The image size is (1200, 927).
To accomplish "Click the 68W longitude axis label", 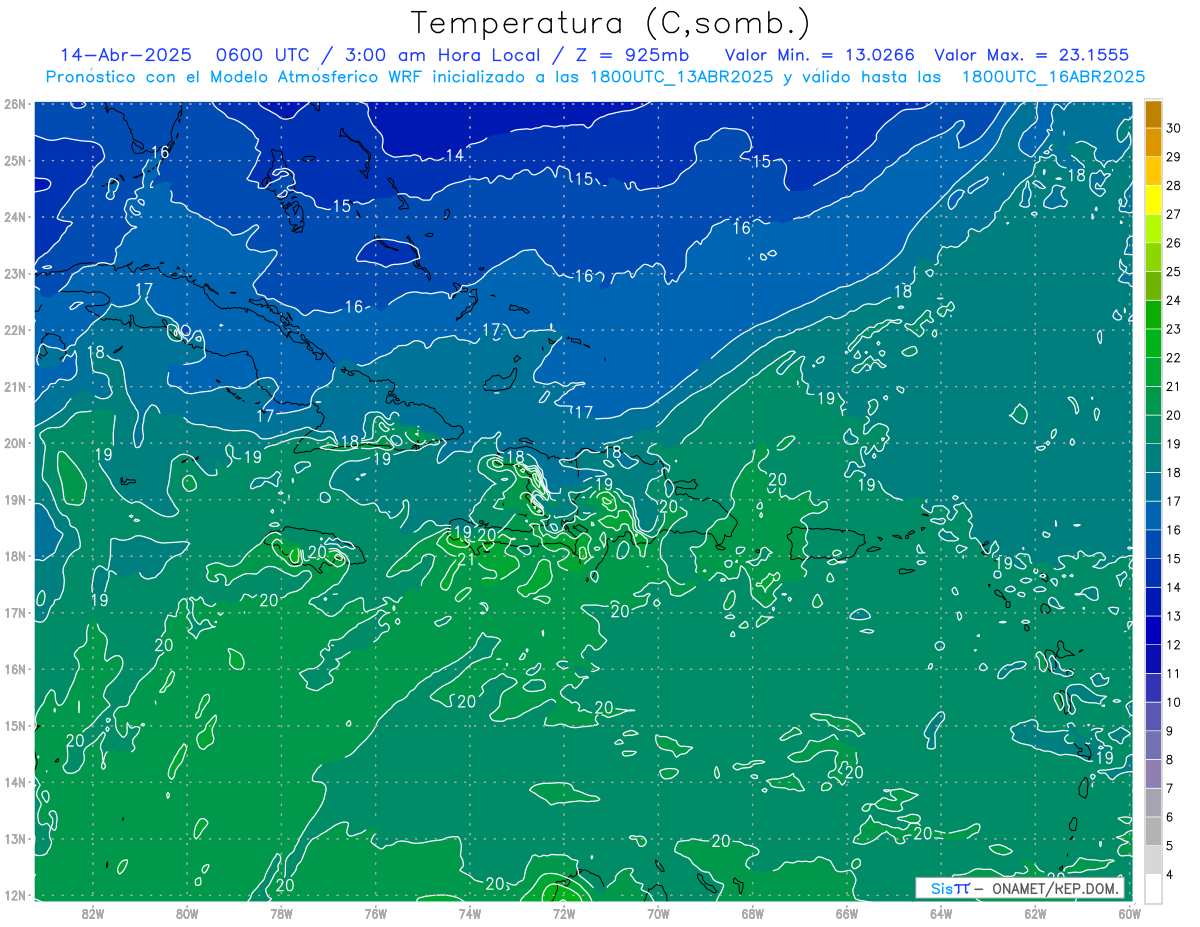I will coord(753,913).
